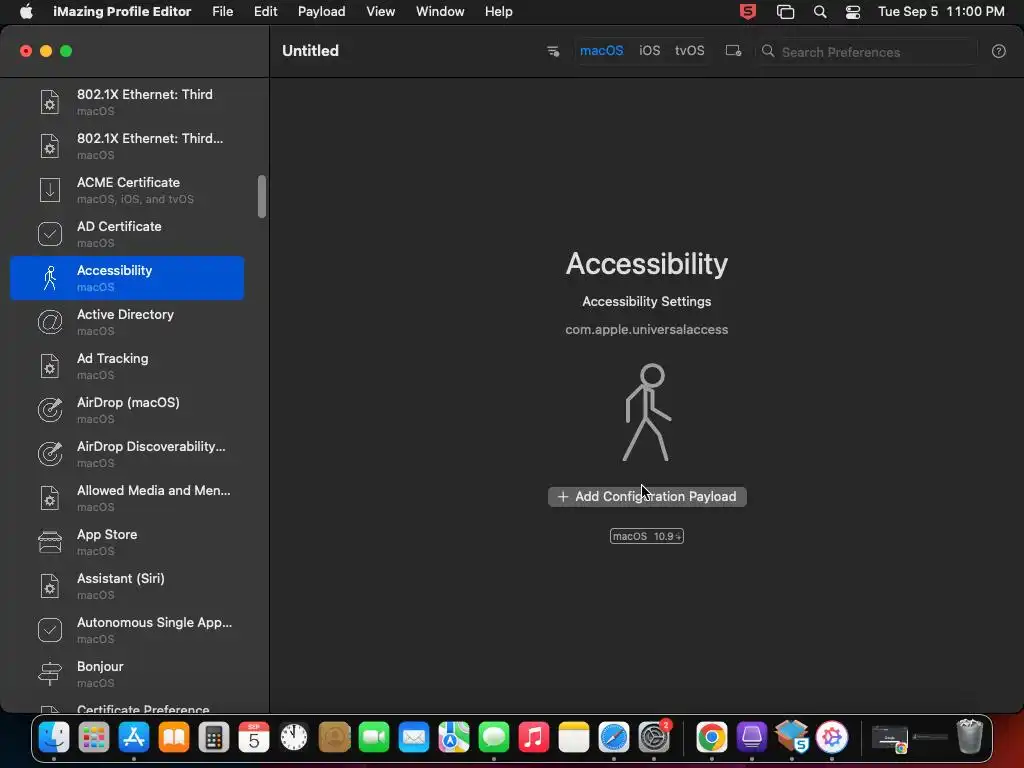Screen dimensions: 1024x768
Task: Open Control Center in the menu bar
Action: point(853,12)
